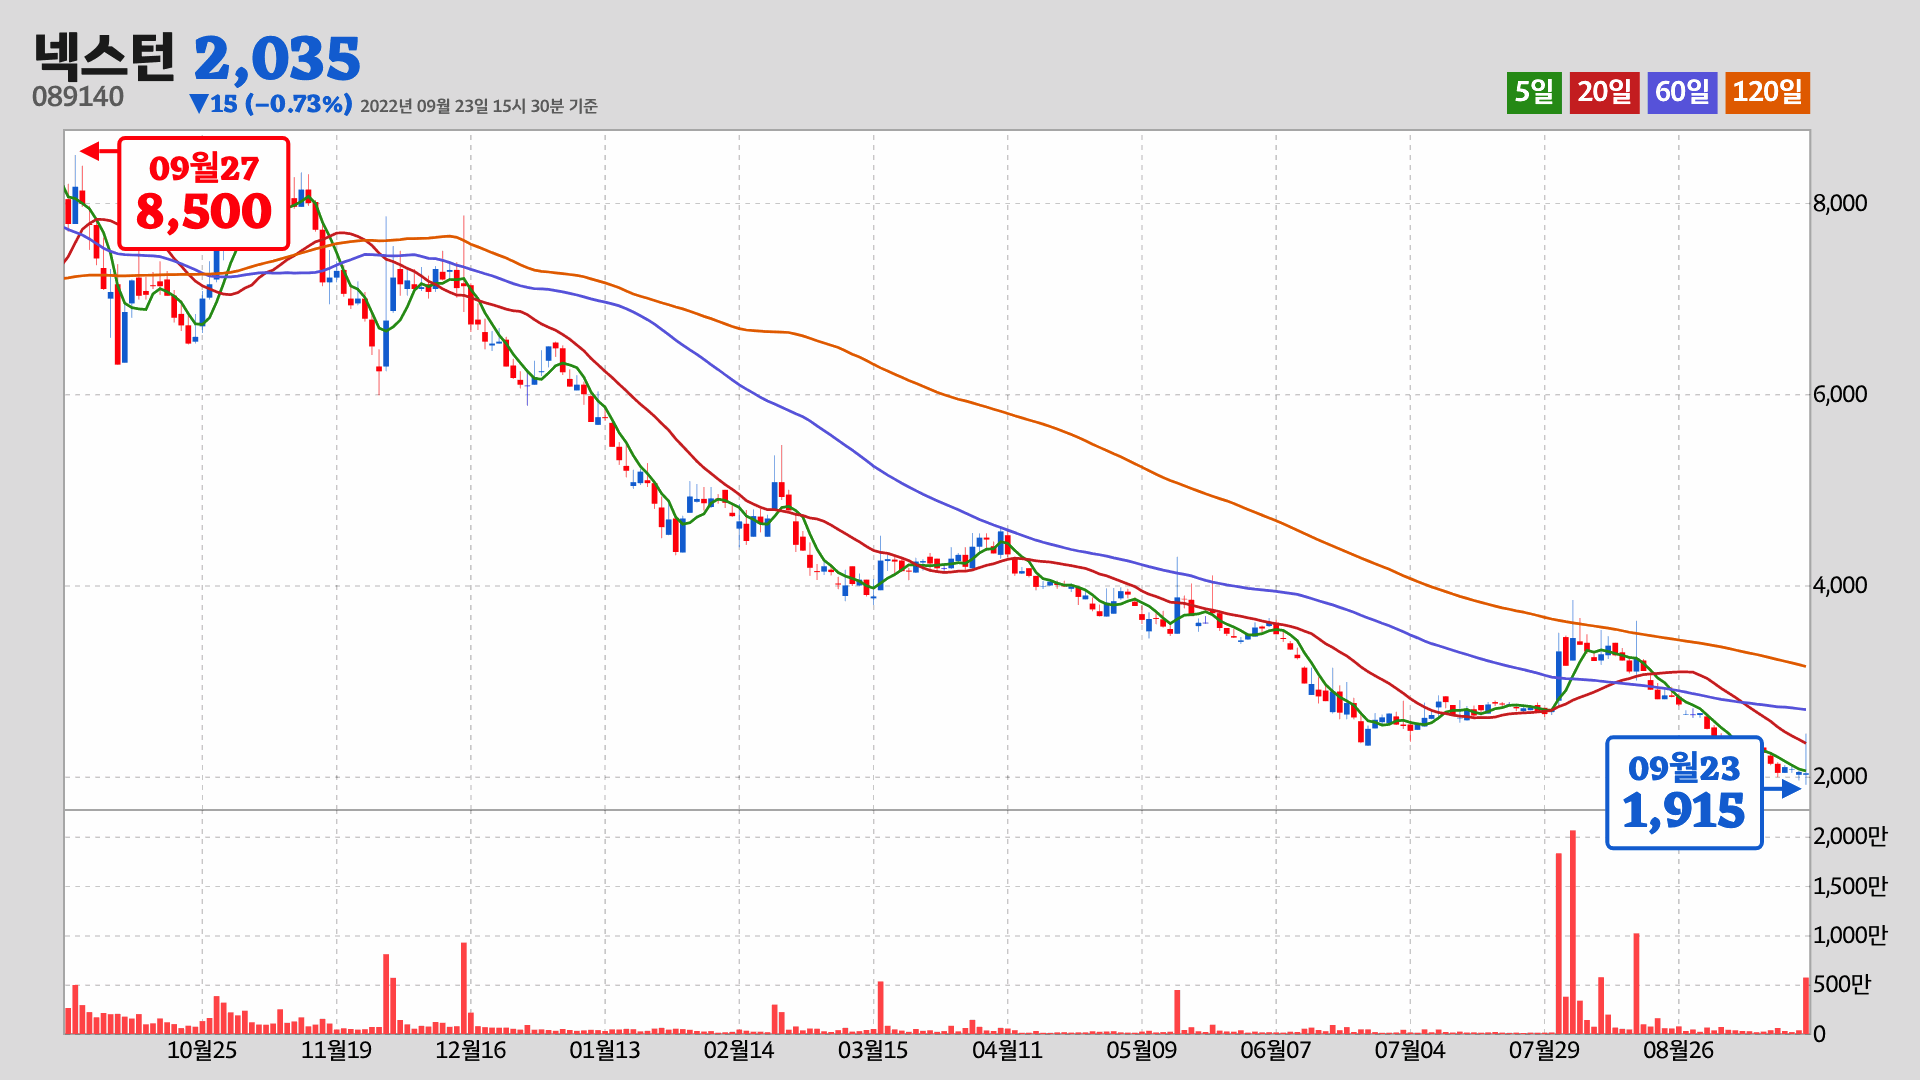Click the 1,500만 volume axis label
The image size is (1920, 1080).
coord(1850,886)
